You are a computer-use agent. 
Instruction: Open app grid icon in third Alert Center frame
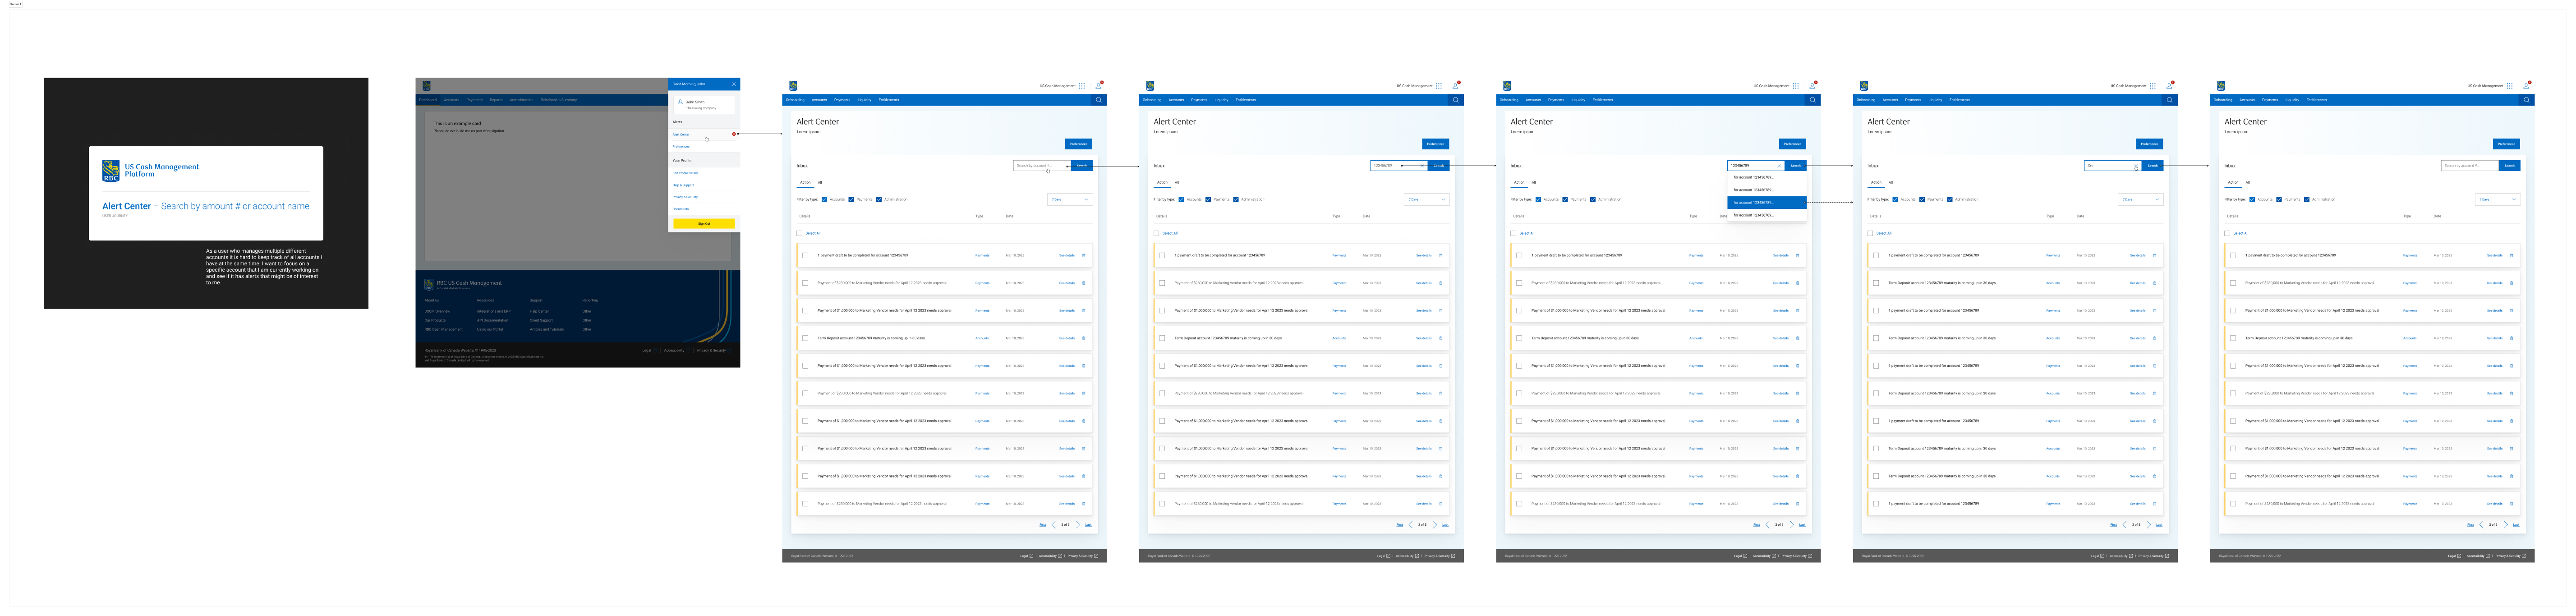[1796, 86]
